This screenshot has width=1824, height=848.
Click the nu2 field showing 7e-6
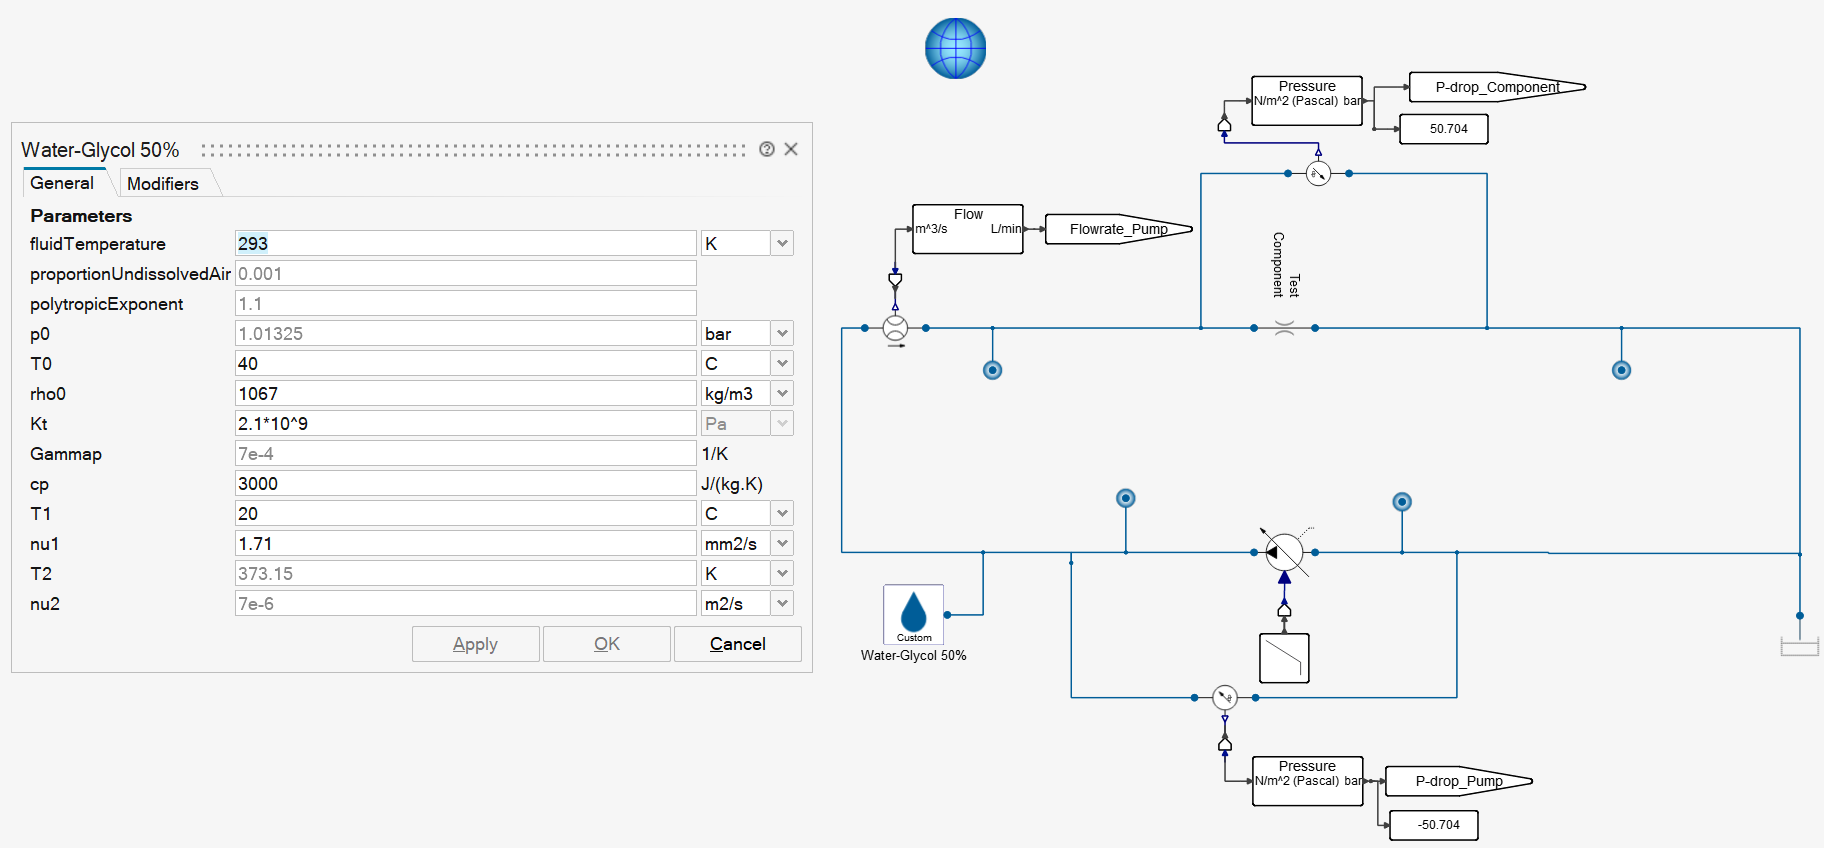point(465,603)
